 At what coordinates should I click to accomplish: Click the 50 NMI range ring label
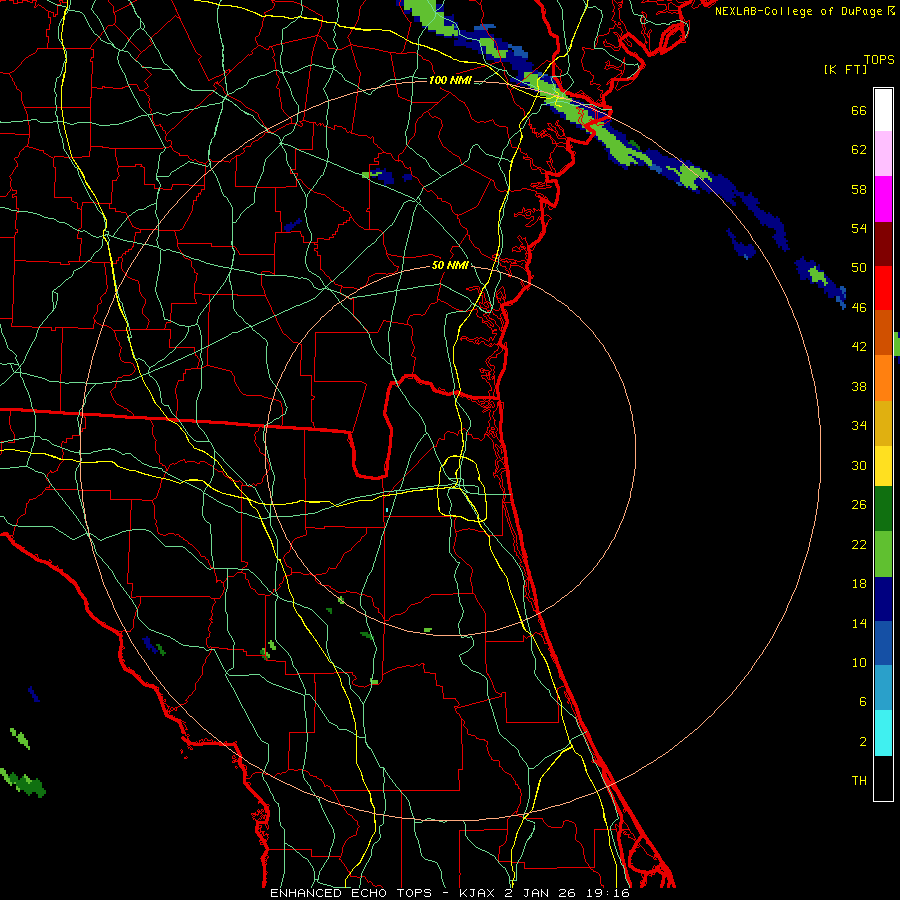(450, 265)
